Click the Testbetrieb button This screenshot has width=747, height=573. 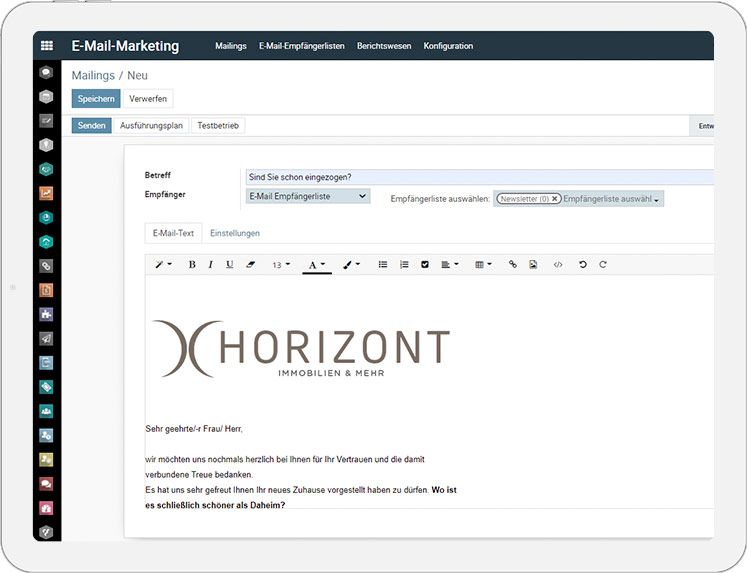pyautogui.click(x=218, y=125)
